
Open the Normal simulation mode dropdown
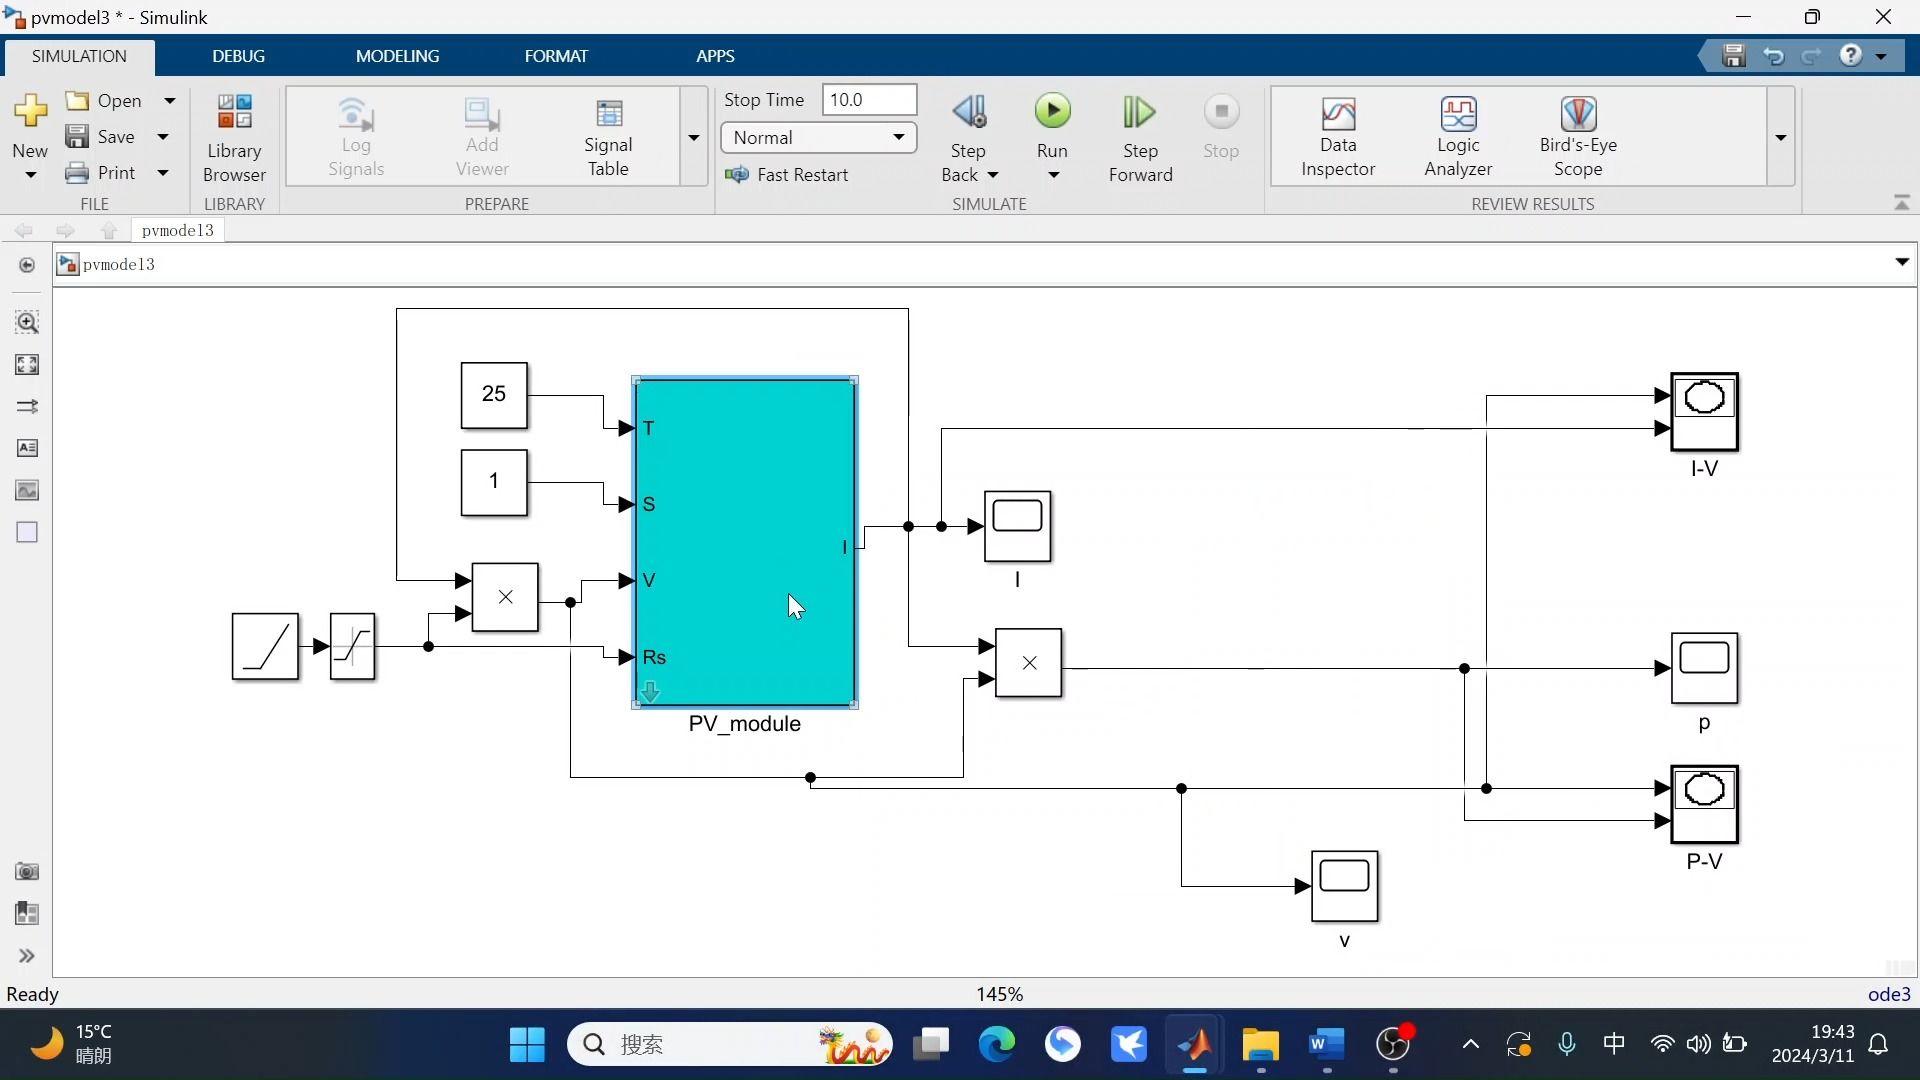896,137
